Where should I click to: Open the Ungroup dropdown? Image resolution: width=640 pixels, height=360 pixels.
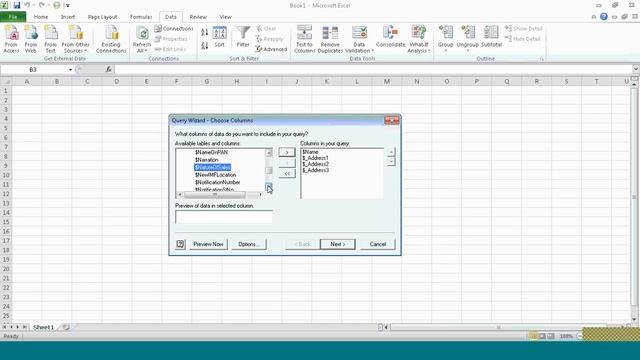pyautogui.click(x=467, y=48)
